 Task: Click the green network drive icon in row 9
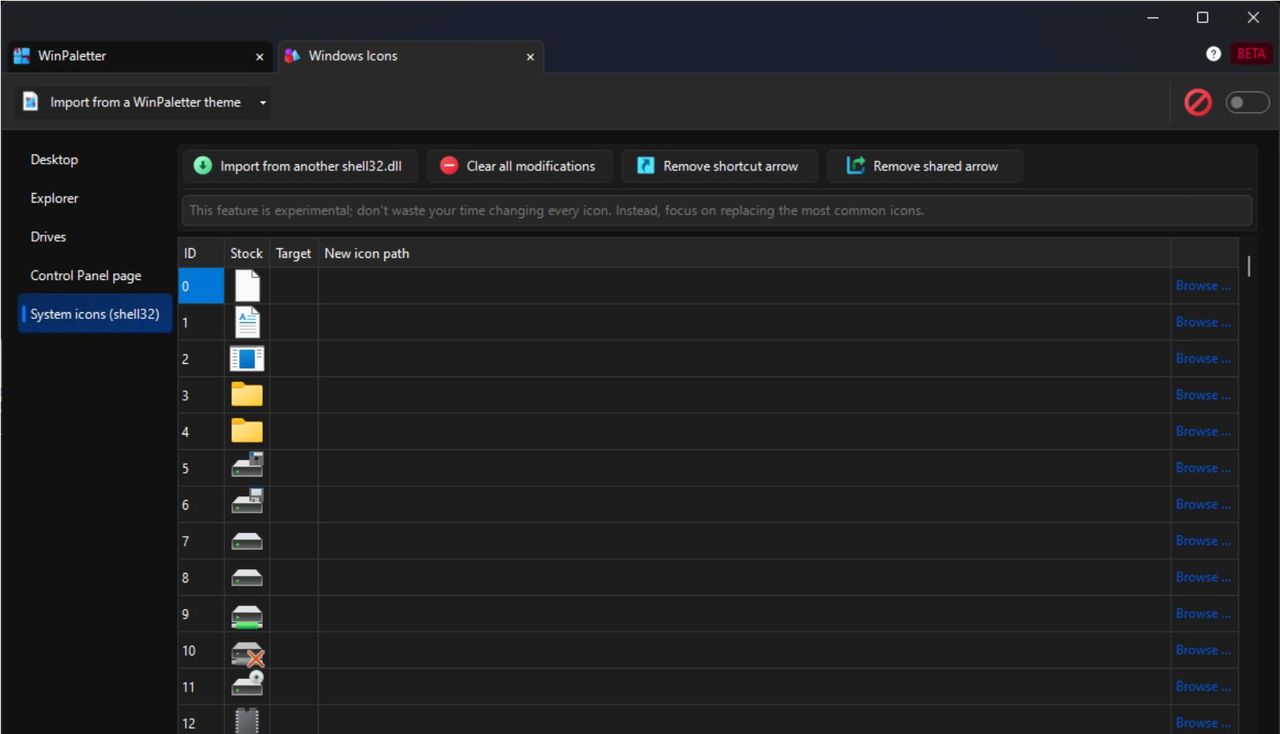pyautogui.click(x=247, y=615)
